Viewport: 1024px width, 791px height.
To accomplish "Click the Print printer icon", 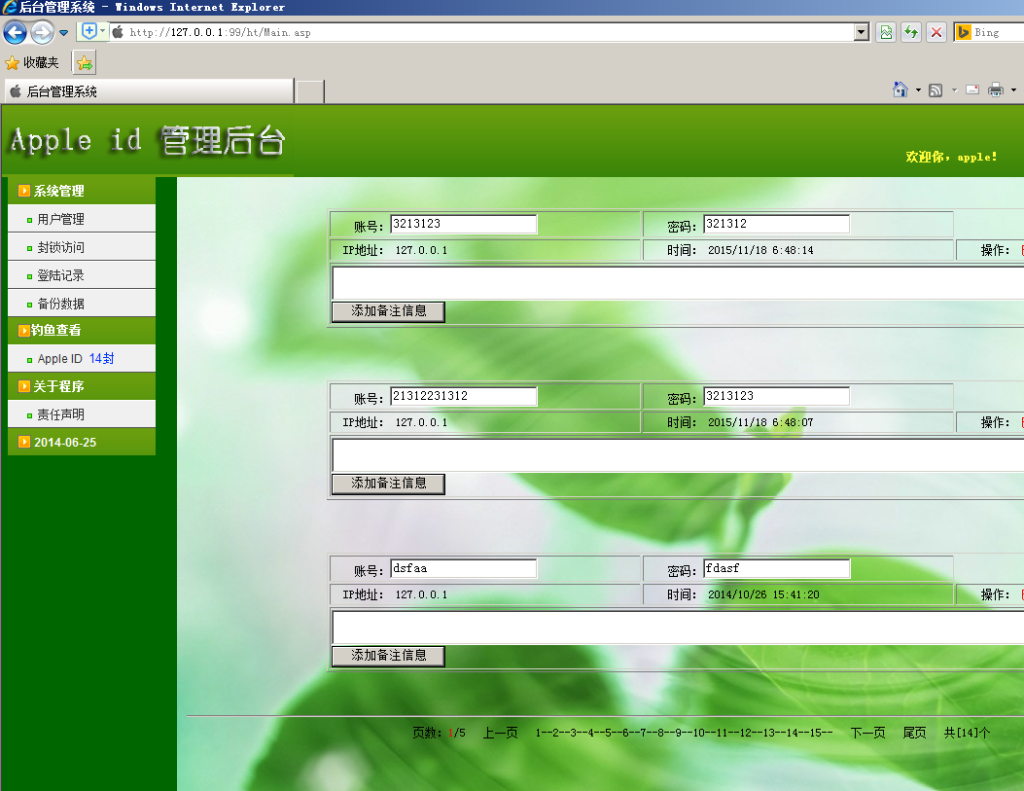I will coord(996,90).
